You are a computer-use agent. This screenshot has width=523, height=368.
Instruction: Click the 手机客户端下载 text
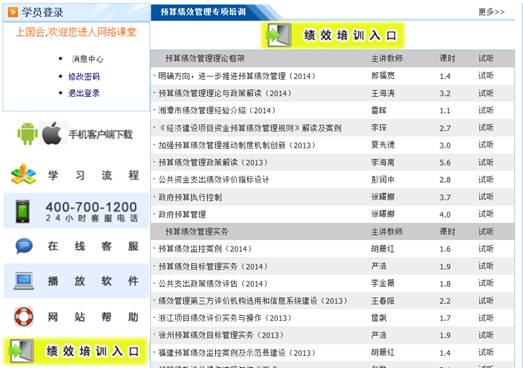coord(100,134)
